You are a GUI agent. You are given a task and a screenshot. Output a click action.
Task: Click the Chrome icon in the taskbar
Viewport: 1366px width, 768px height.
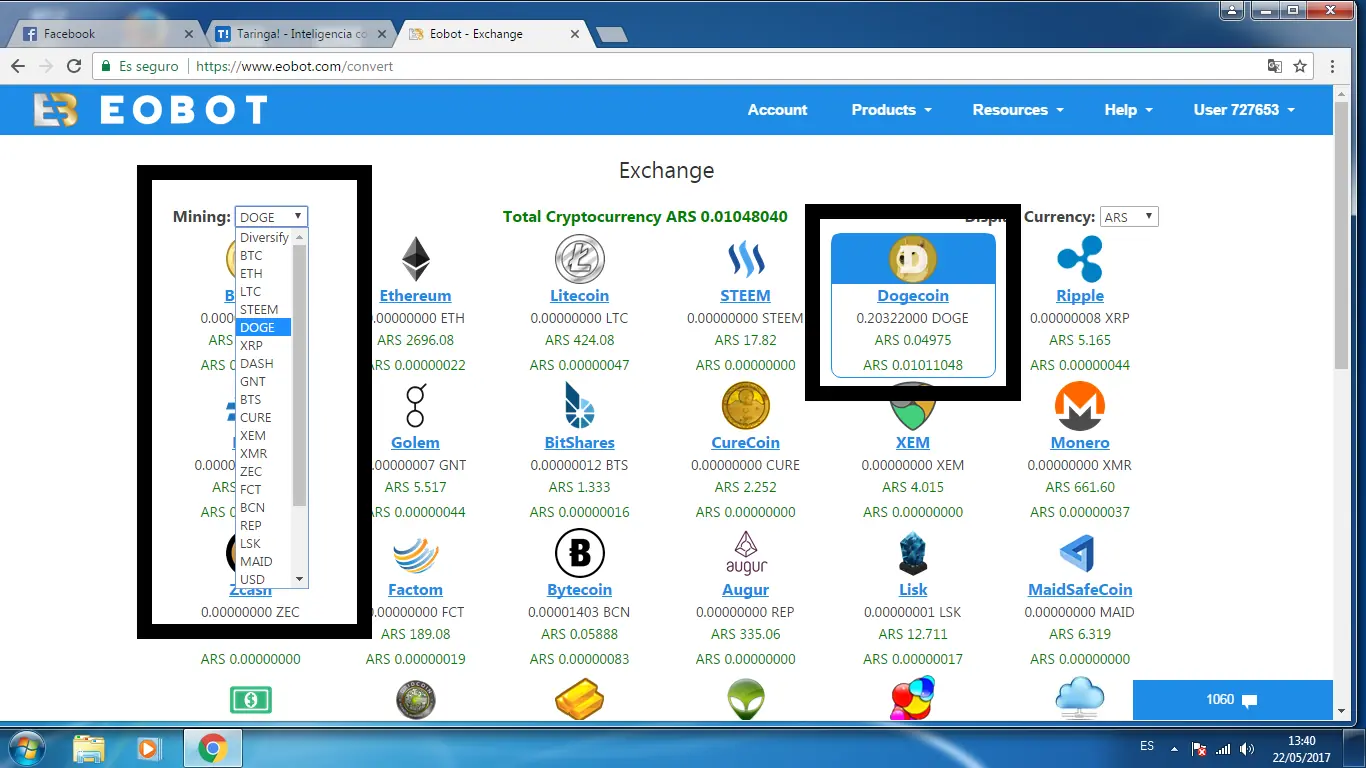[212, 747]
